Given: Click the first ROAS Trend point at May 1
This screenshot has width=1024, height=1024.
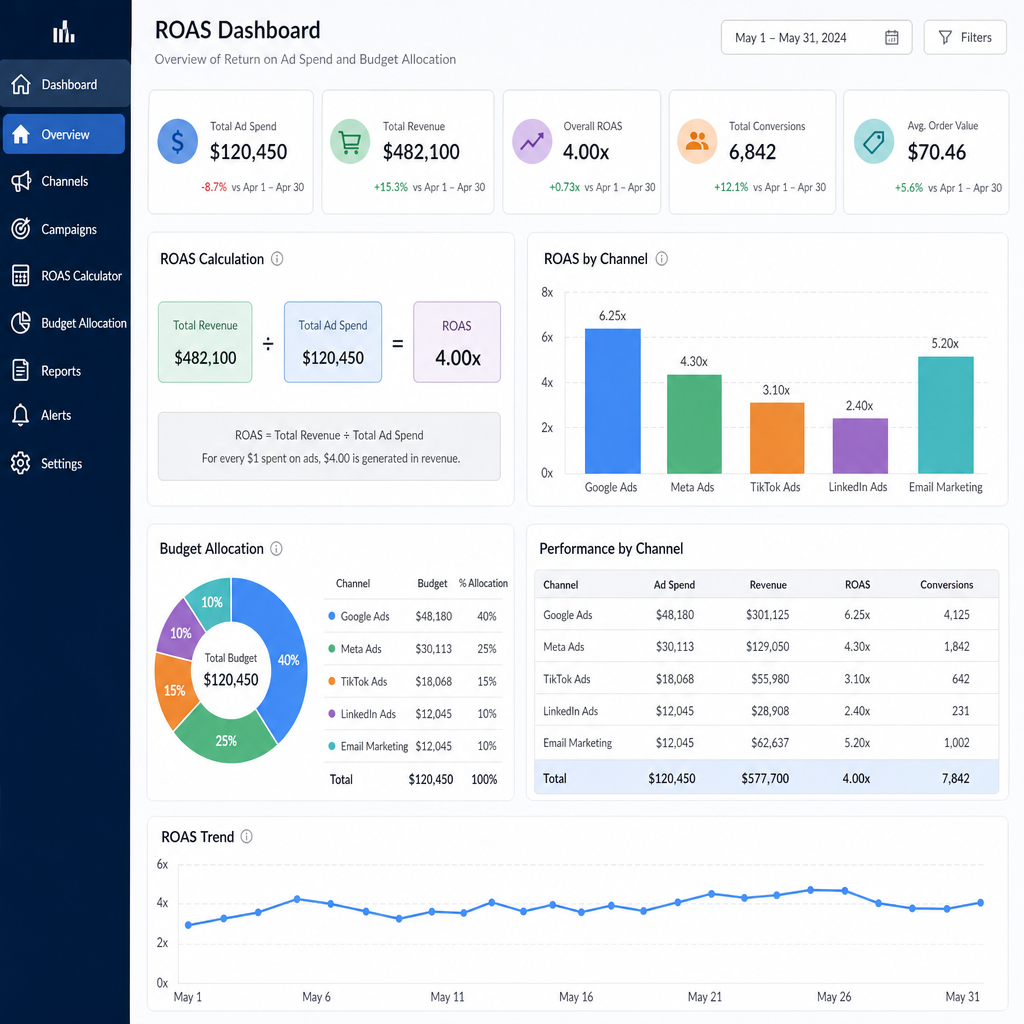Looking at the screenshot, I should [189, 925].
